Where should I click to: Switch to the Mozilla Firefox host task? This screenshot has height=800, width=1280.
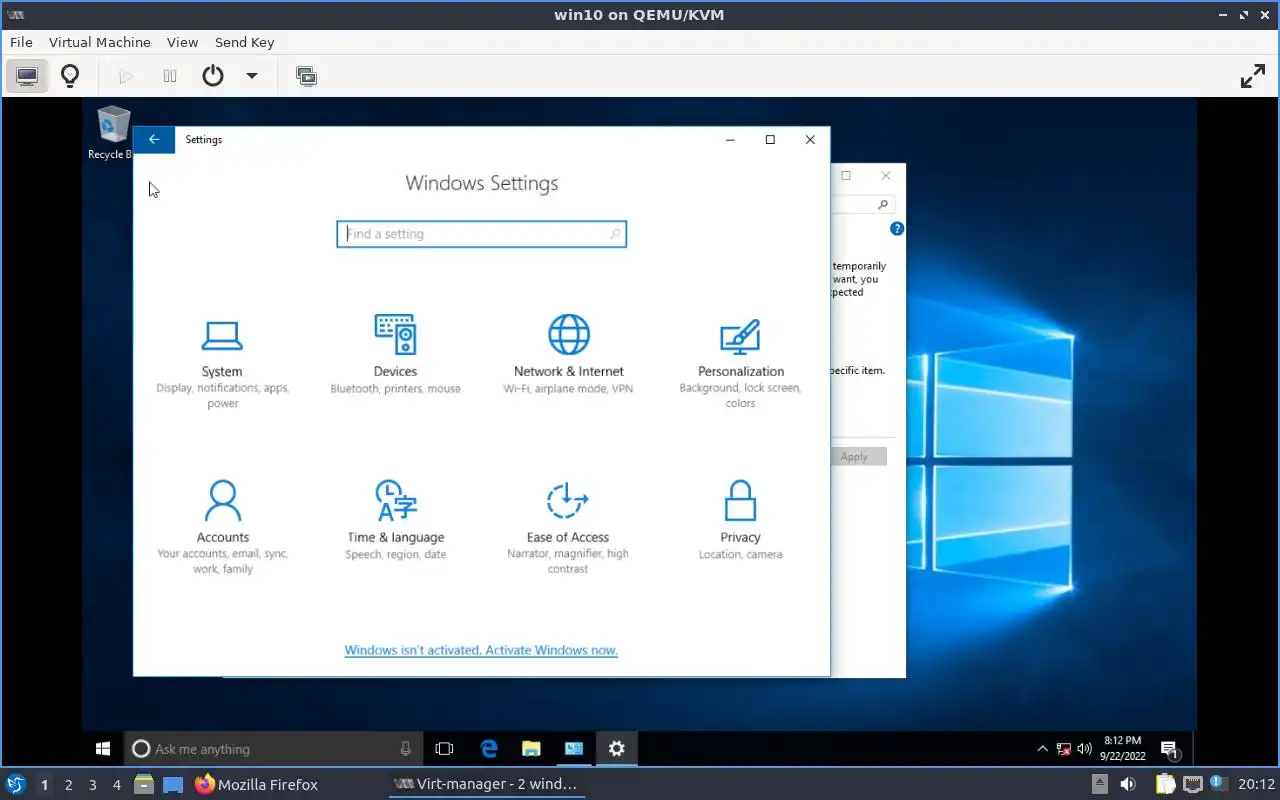click(256, 784)
